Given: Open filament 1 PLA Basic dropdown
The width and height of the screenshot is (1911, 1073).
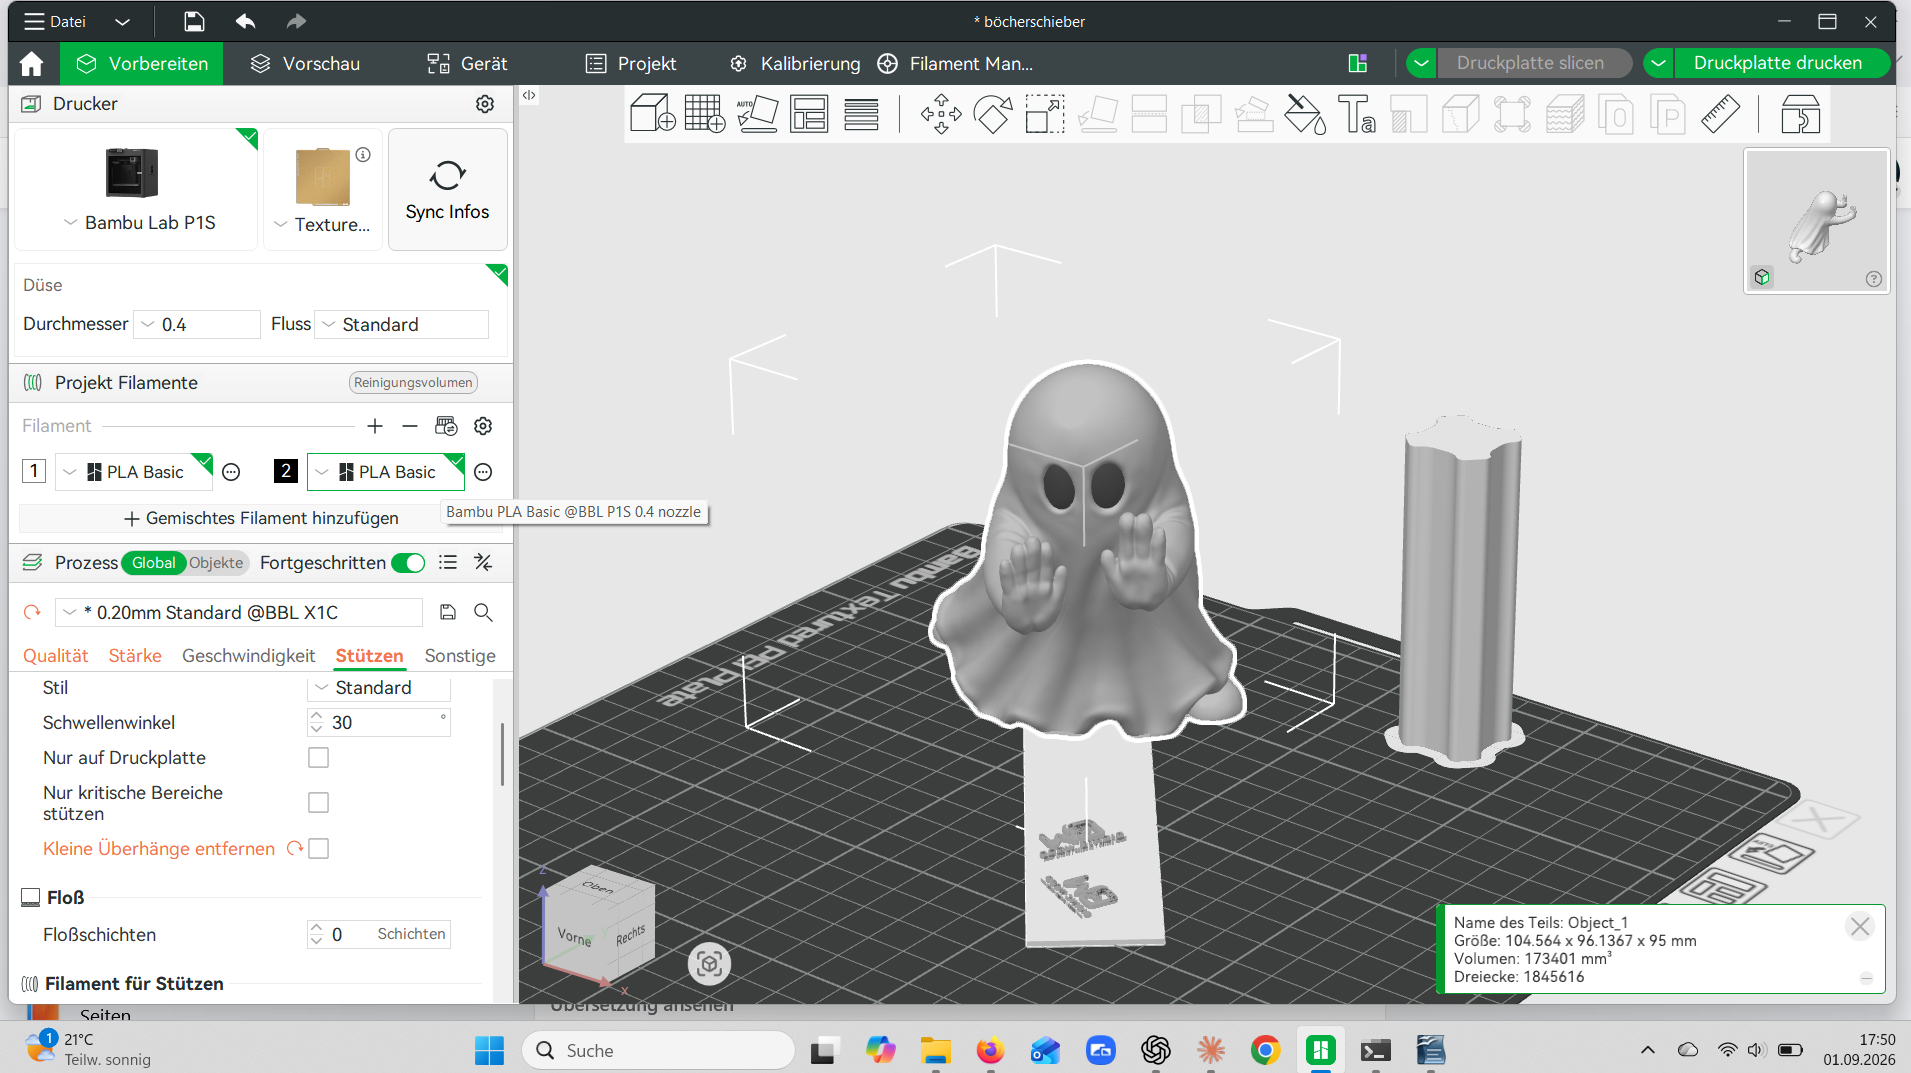Looking at the screenshot, I should click(x=134, y=472).
